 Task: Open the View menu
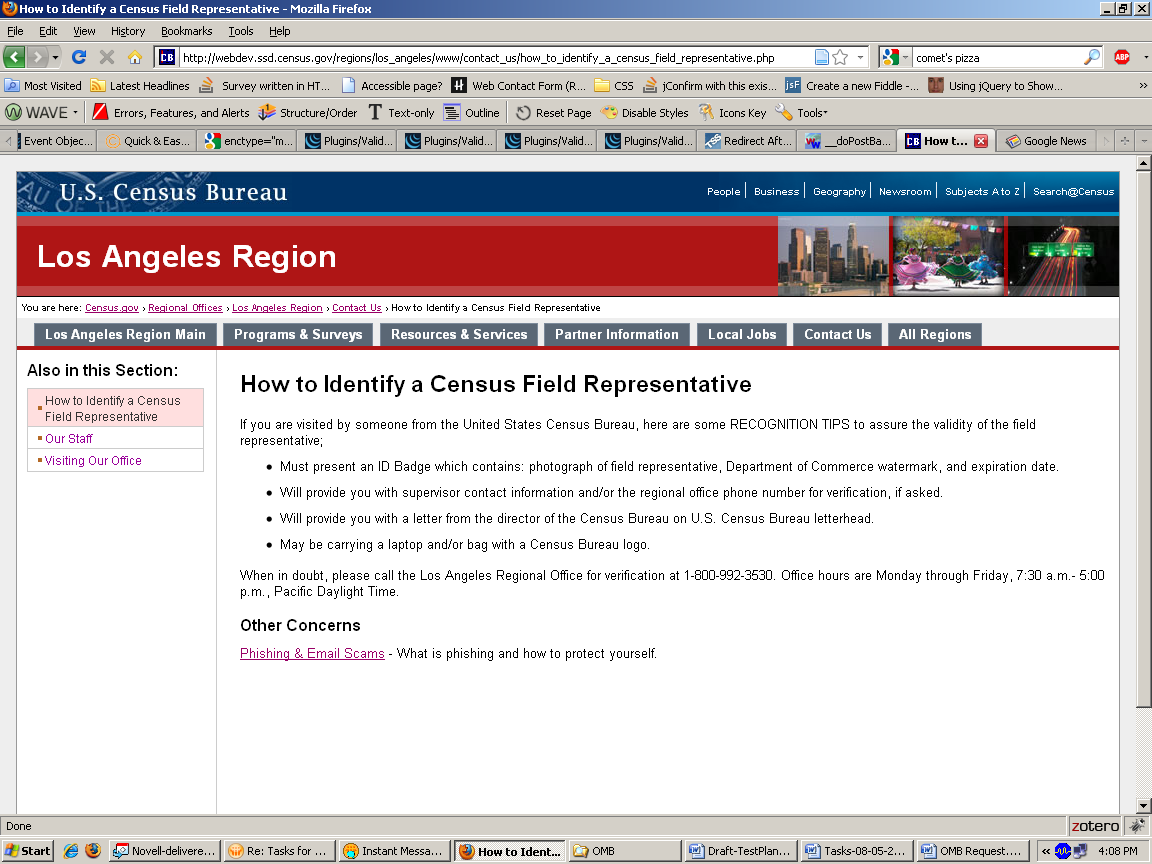tap(84, 31)
